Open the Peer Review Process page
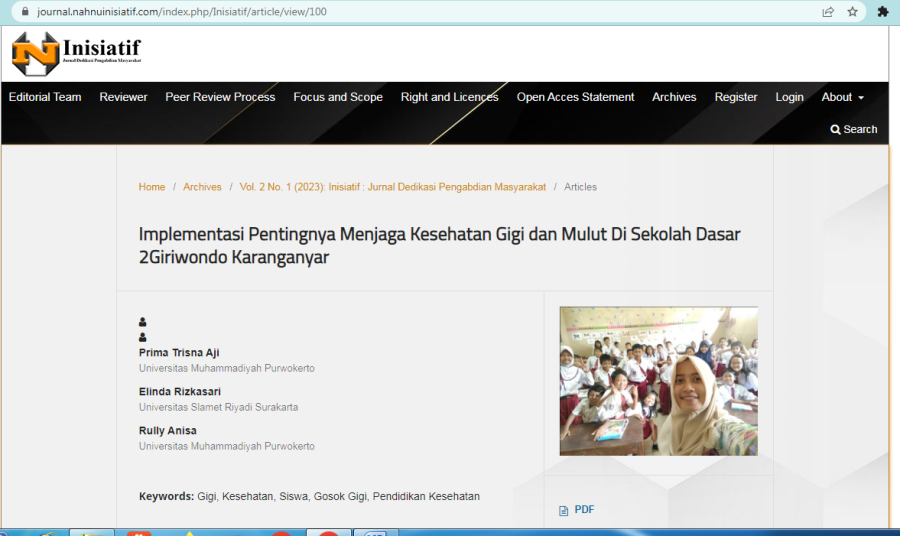The width and height of the screenshot is (900, 536). [x=220, y=97]
